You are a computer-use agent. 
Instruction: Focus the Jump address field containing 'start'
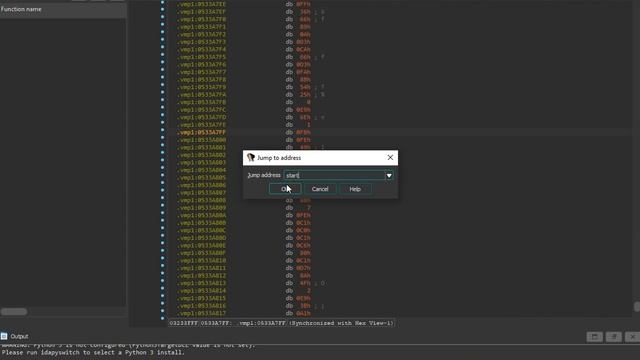pyautogui.click(x=335, y=176)
